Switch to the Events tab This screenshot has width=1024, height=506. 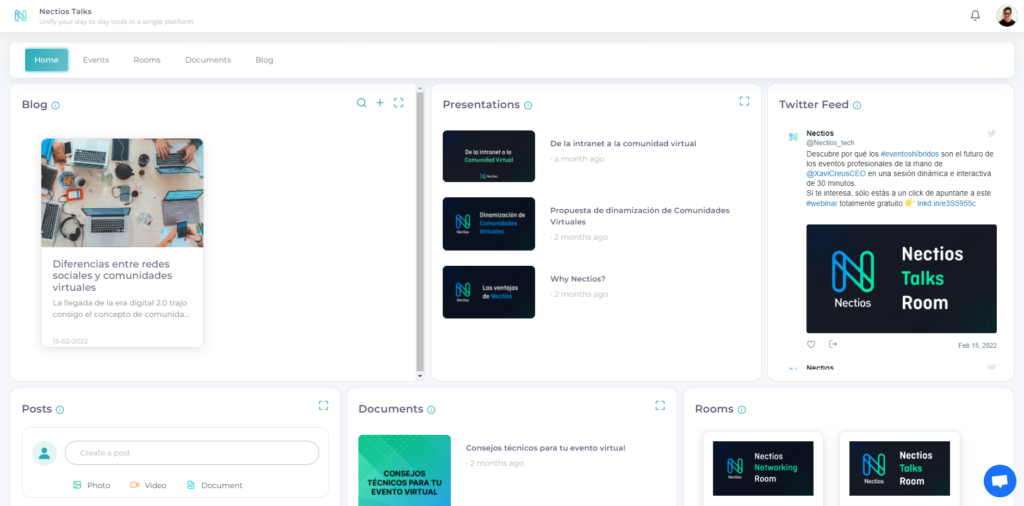coord(96,60)
